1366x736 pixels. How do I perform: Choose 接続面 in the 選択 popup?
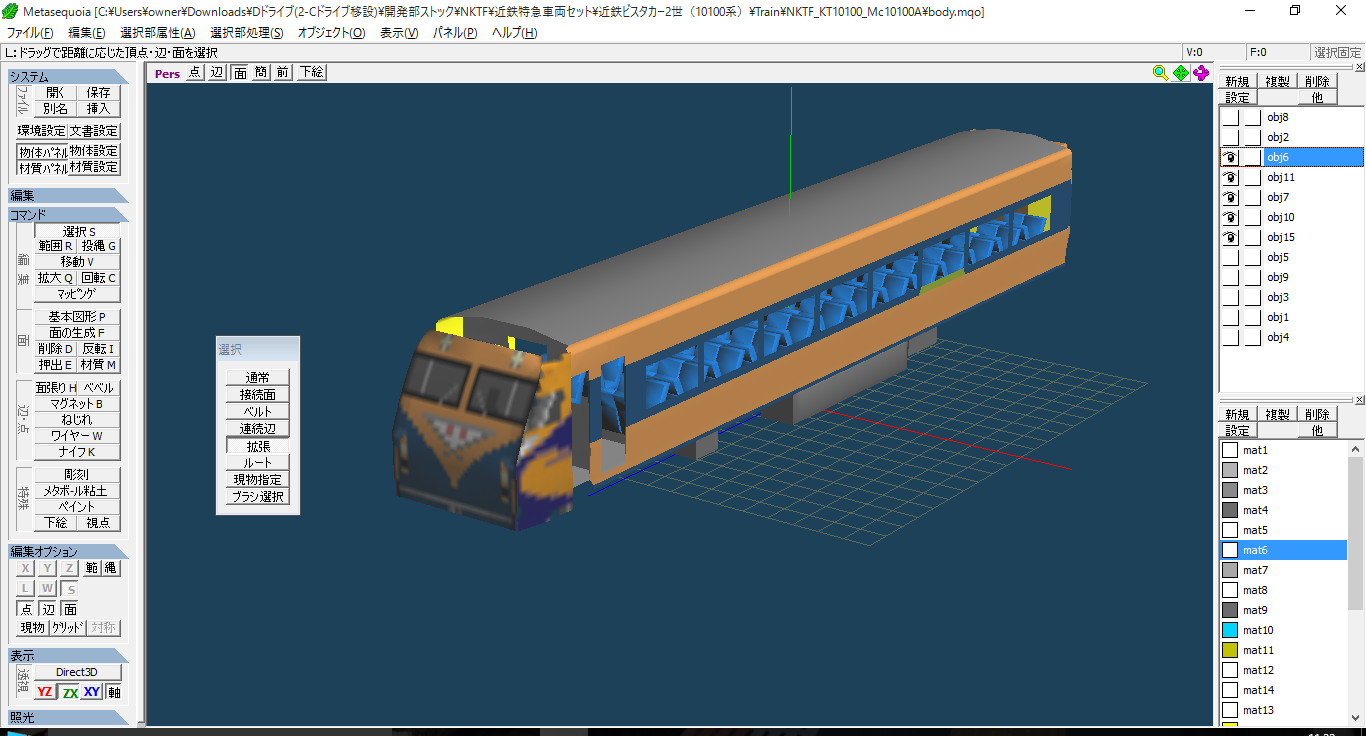(258, 395)
